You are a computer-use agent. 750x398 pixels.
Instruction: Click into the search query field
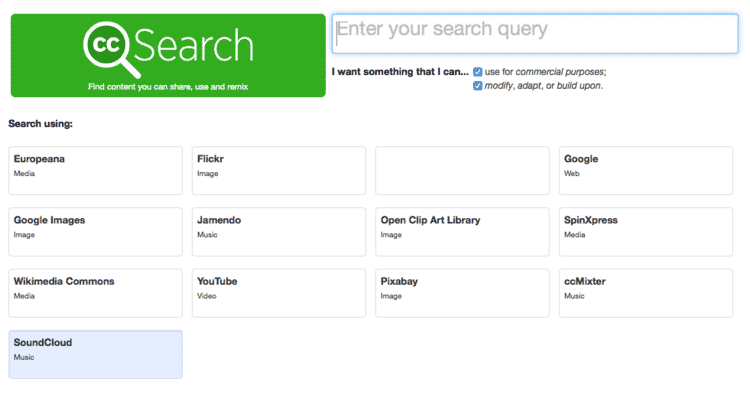pos(535,34)
